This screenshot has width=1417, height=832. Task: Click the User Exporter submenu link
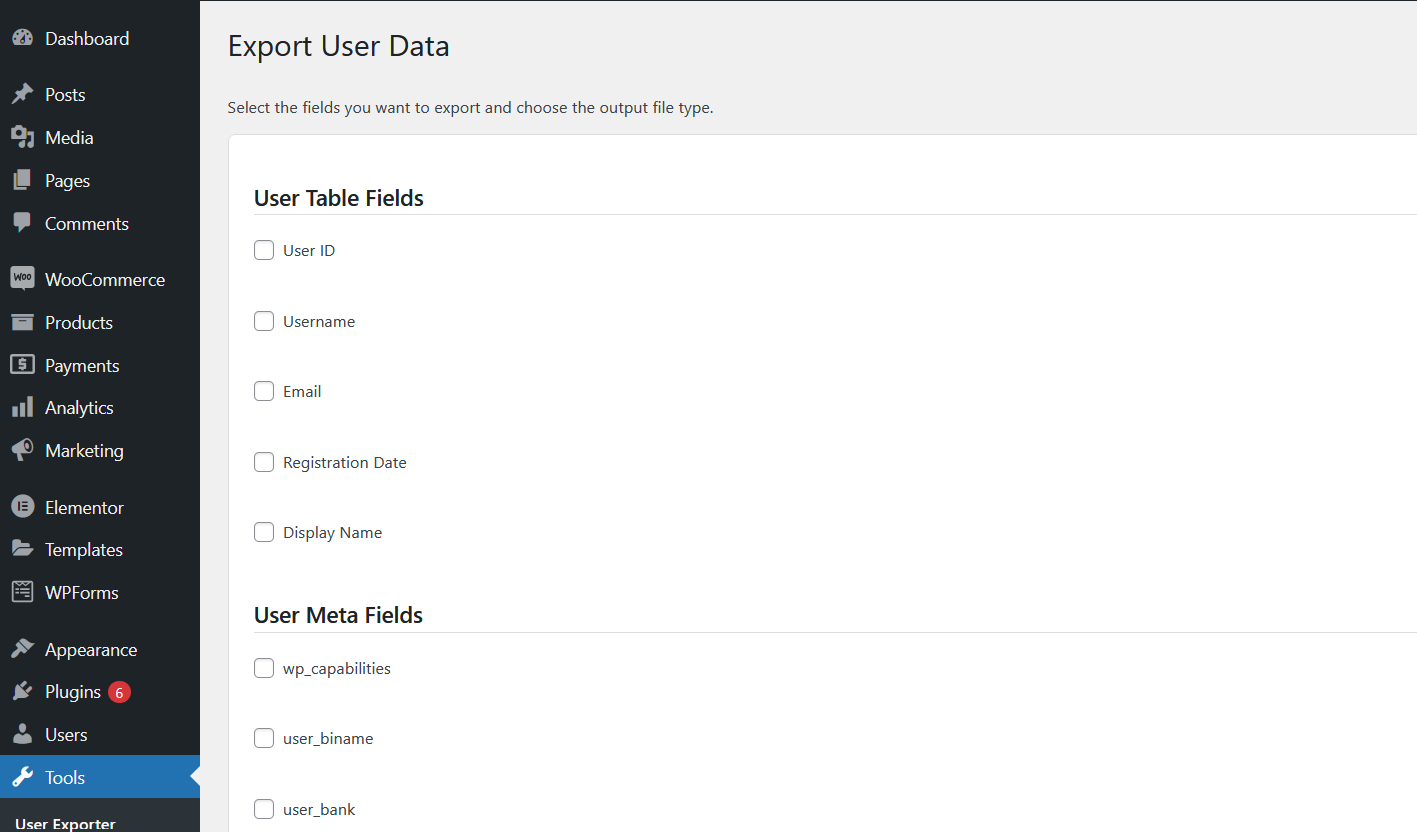click(65, 824)
